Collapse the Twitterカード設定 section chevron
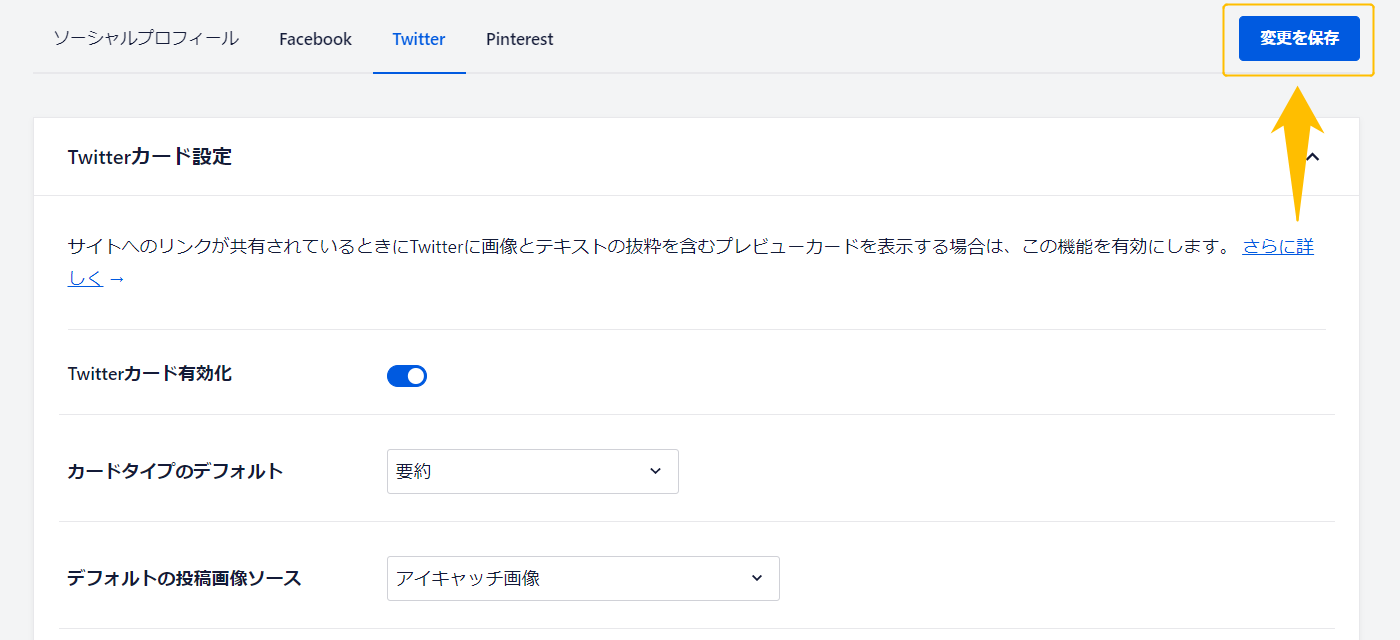The width and height of the screenshot is (1400, 640). click(1314, 157)
